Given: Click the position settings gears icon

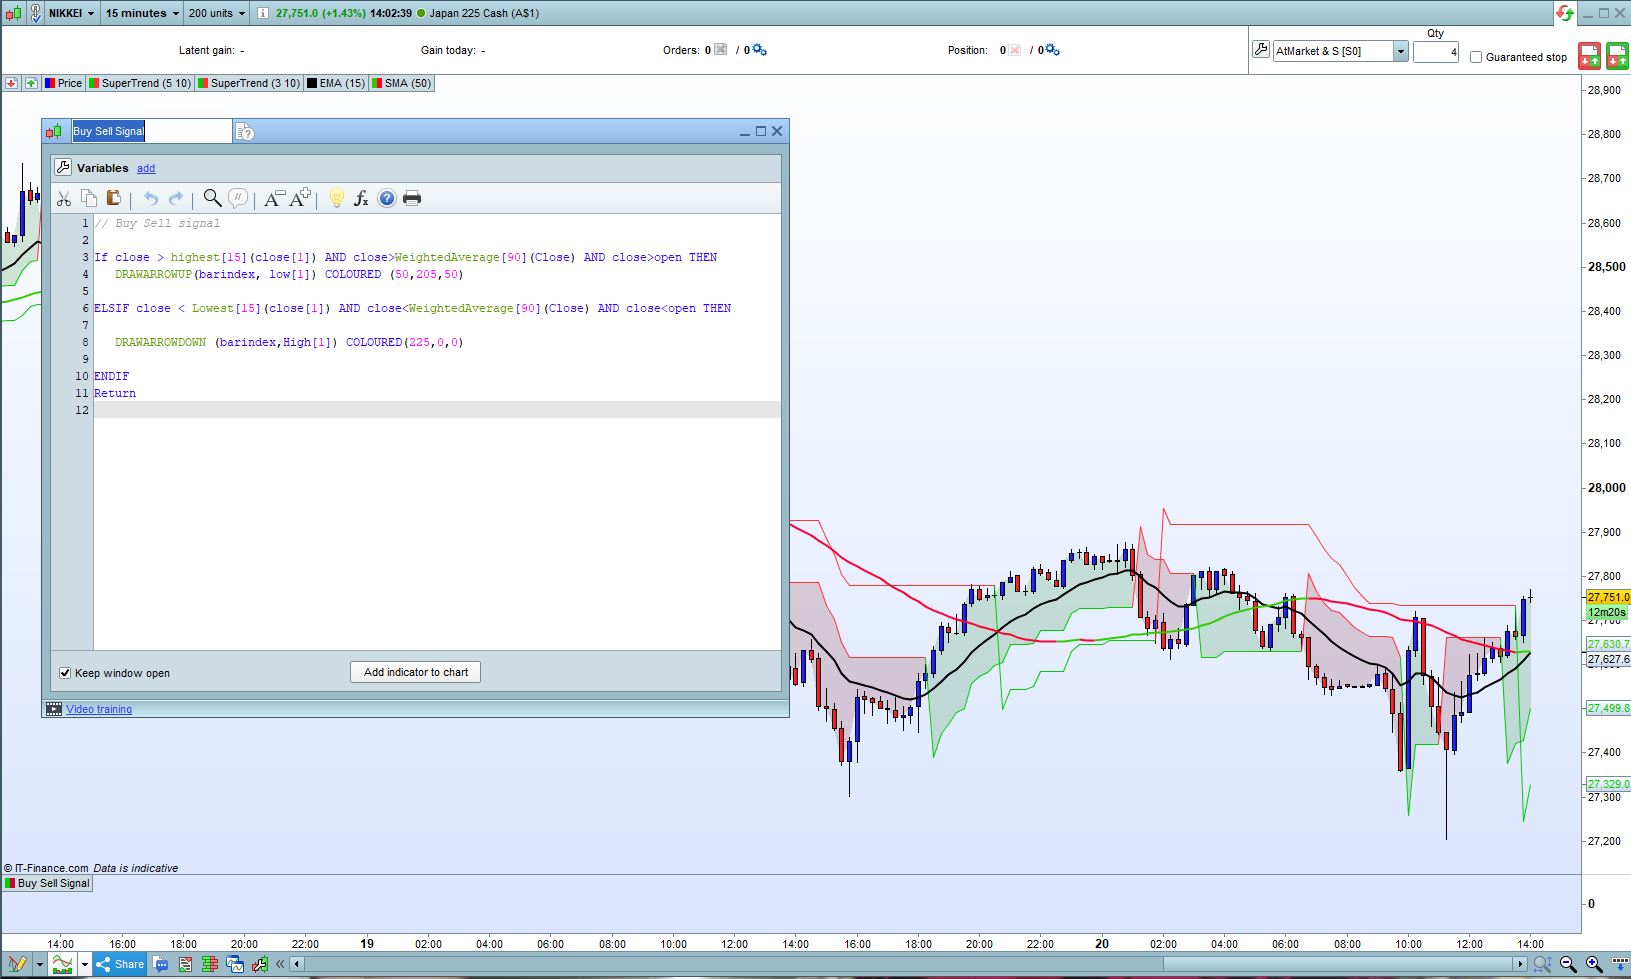Looking at the screenshot, I should tap(1052, 50).
